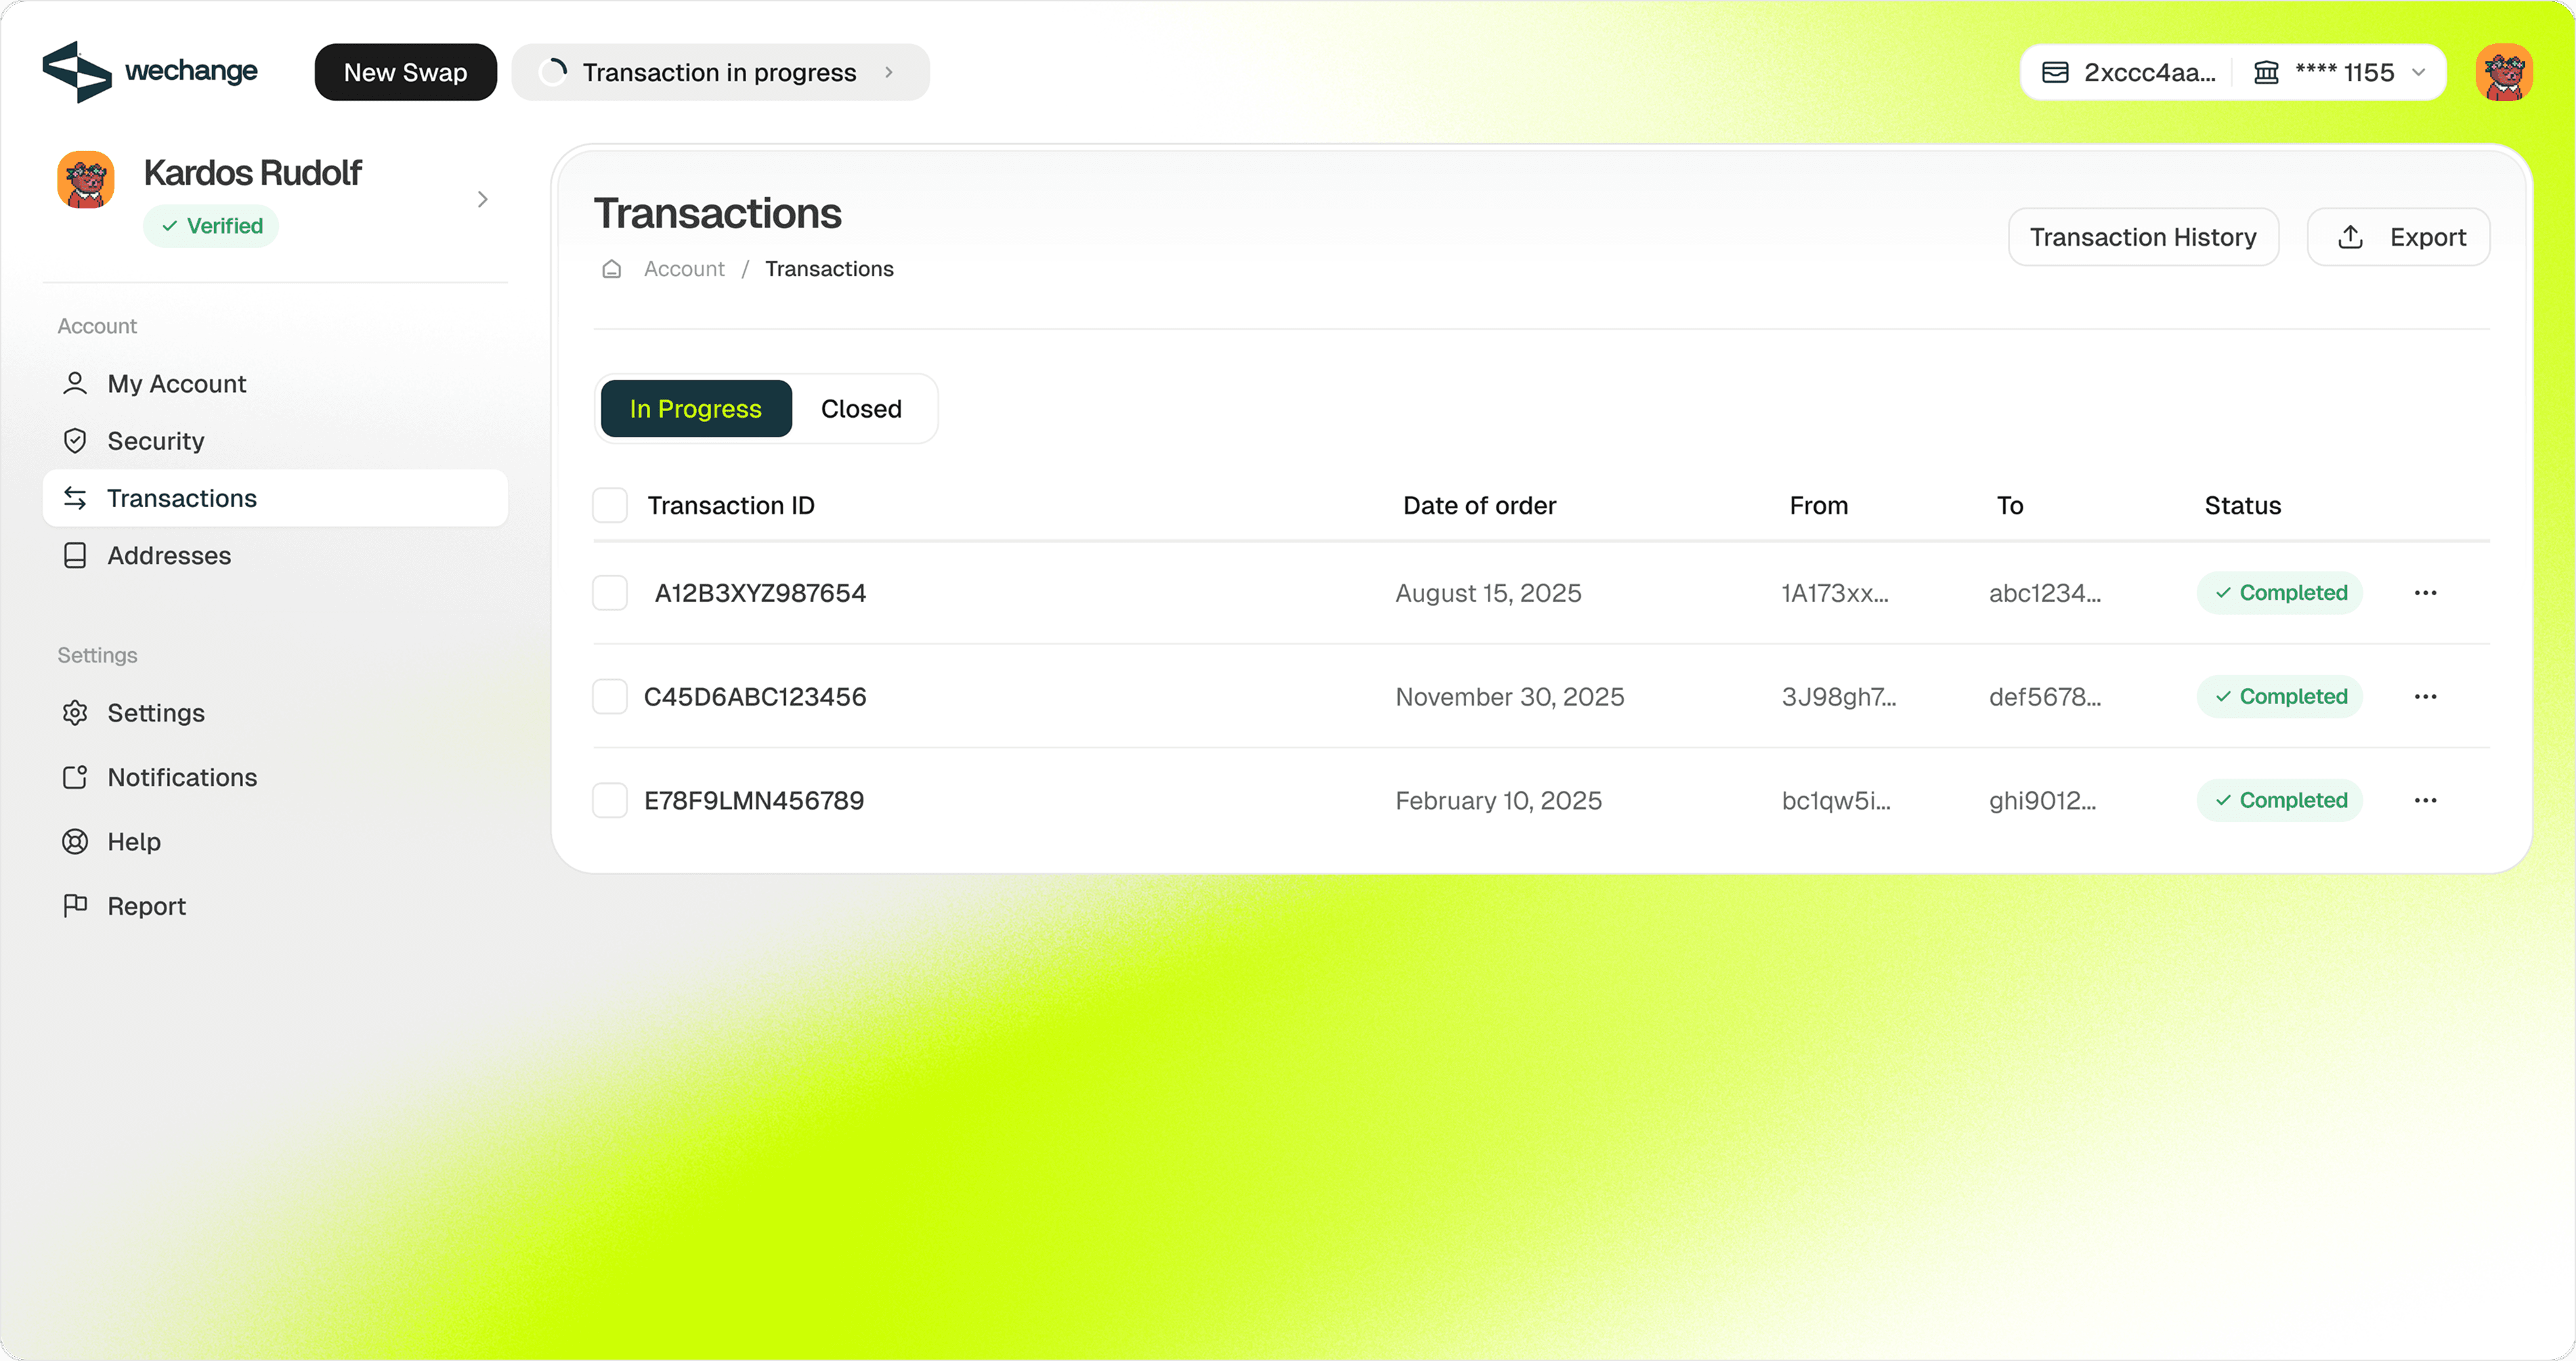Check the box for transaction A12B3XYZ987654
The height and width of the screenshot is (1361, 2576).
point(610,593)
